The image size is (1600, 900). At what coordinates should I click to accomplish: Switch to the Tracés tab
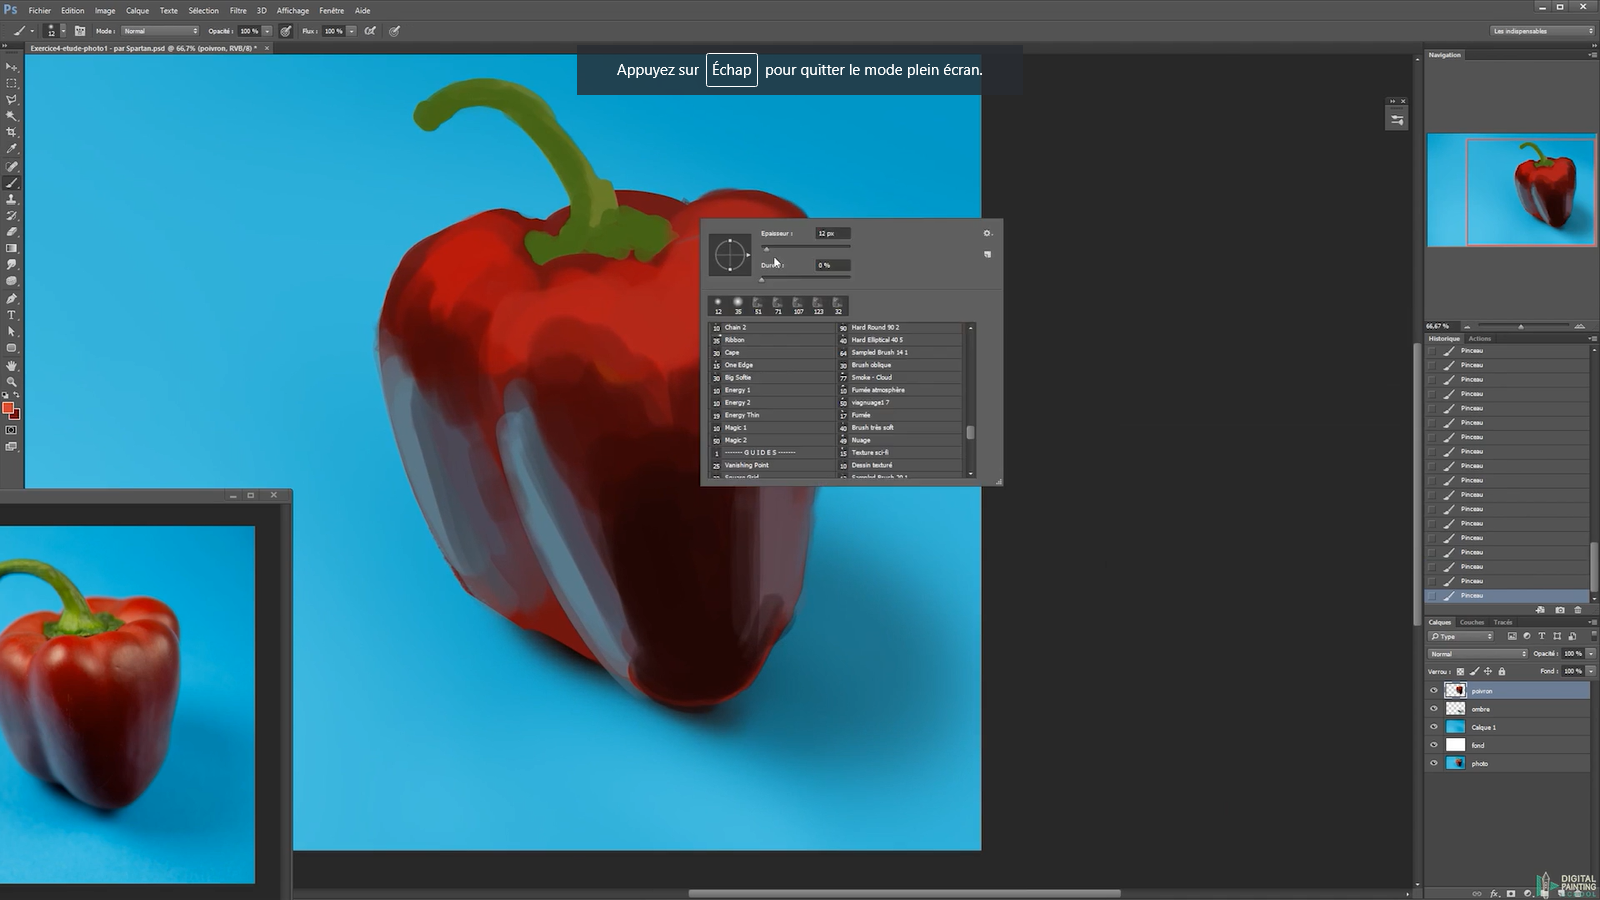pyautogui.click(x=1503, y=622)
